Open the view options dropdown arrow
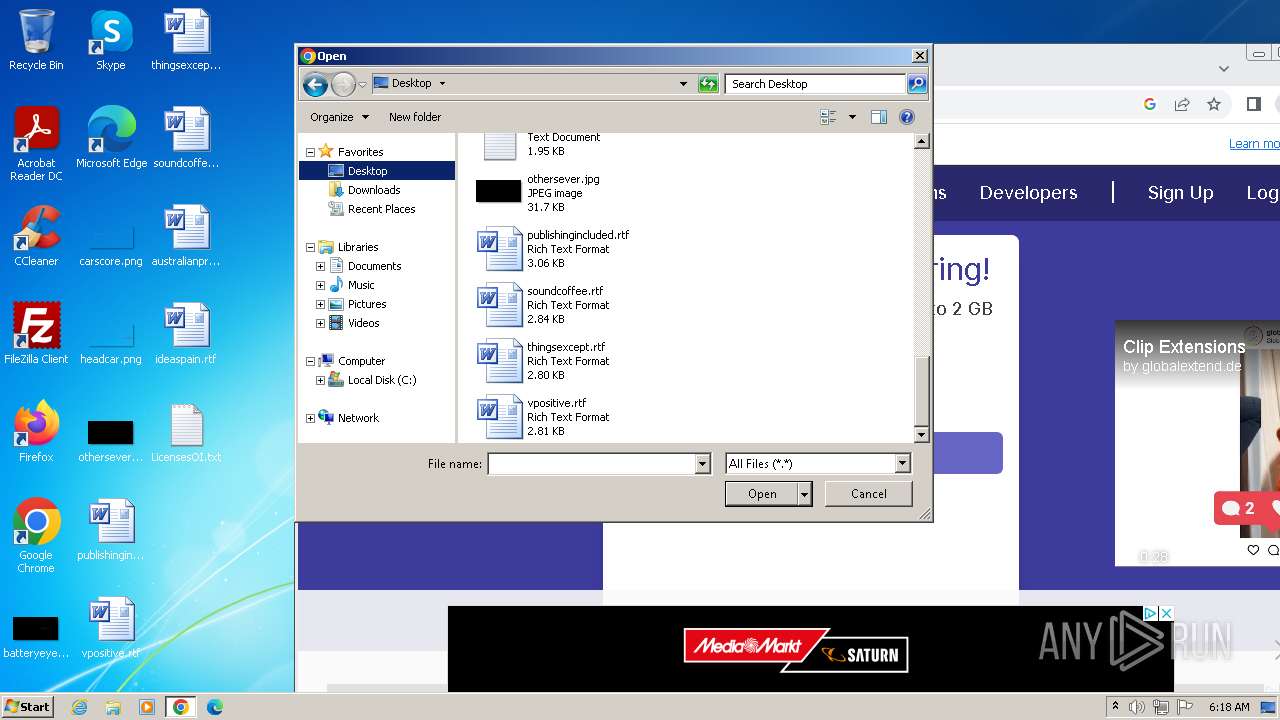Image resolution: width=1280 pixels, height=720 pixels. click(852, 117)
